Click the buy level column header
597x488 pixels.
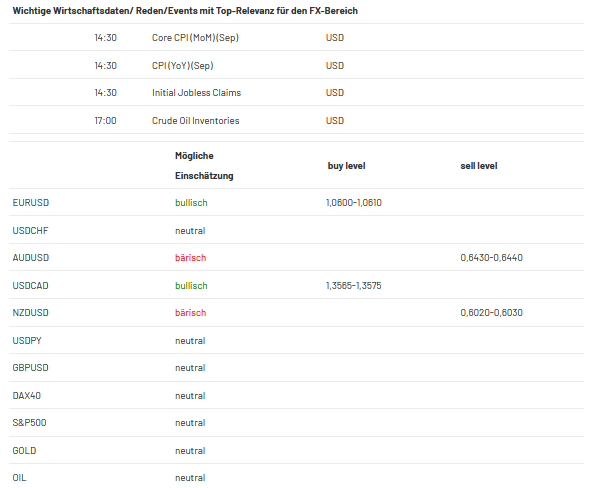(x=346, y=166)
